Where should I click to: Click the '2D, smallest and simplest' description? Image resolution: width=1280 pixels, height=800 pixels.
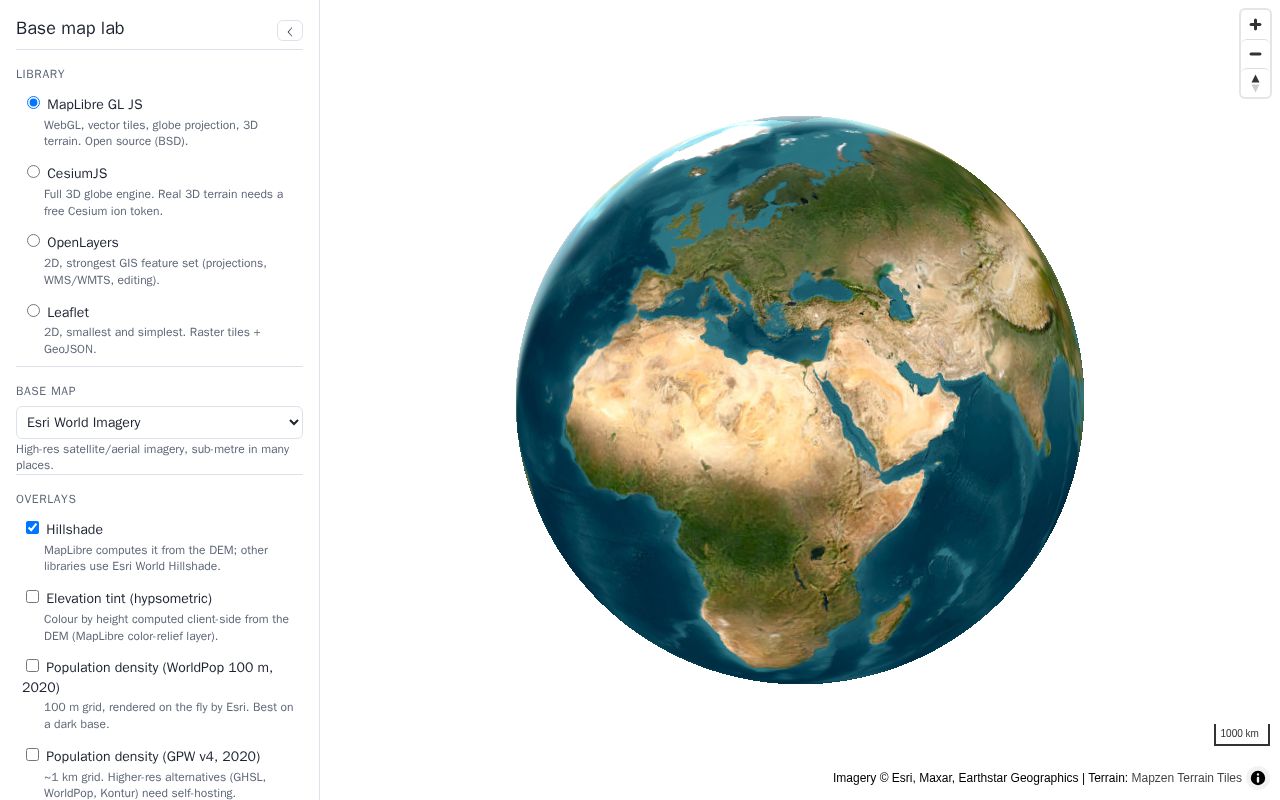coord(152,341)
